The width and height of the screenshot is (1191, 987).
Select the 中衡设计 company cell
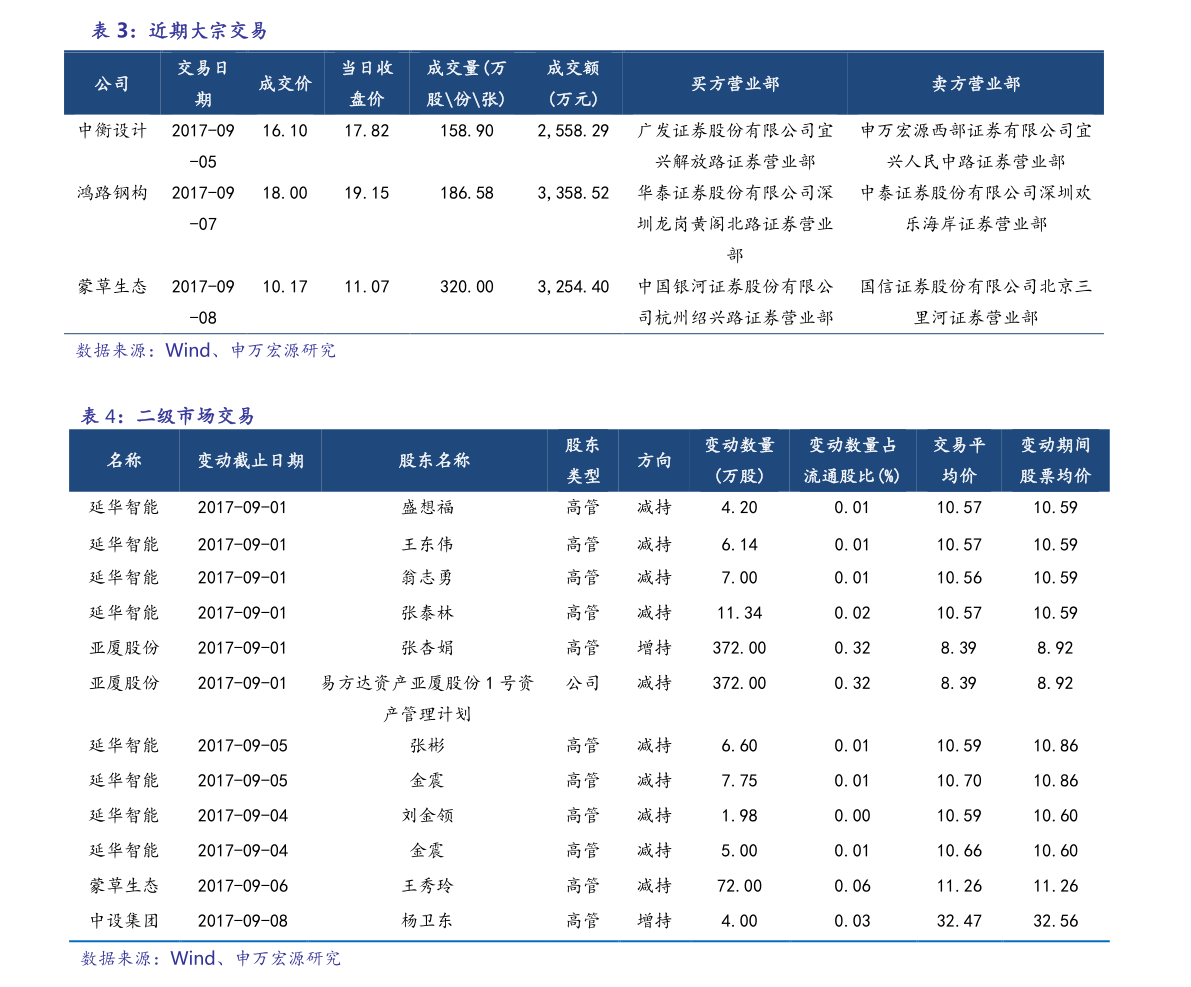112,131
